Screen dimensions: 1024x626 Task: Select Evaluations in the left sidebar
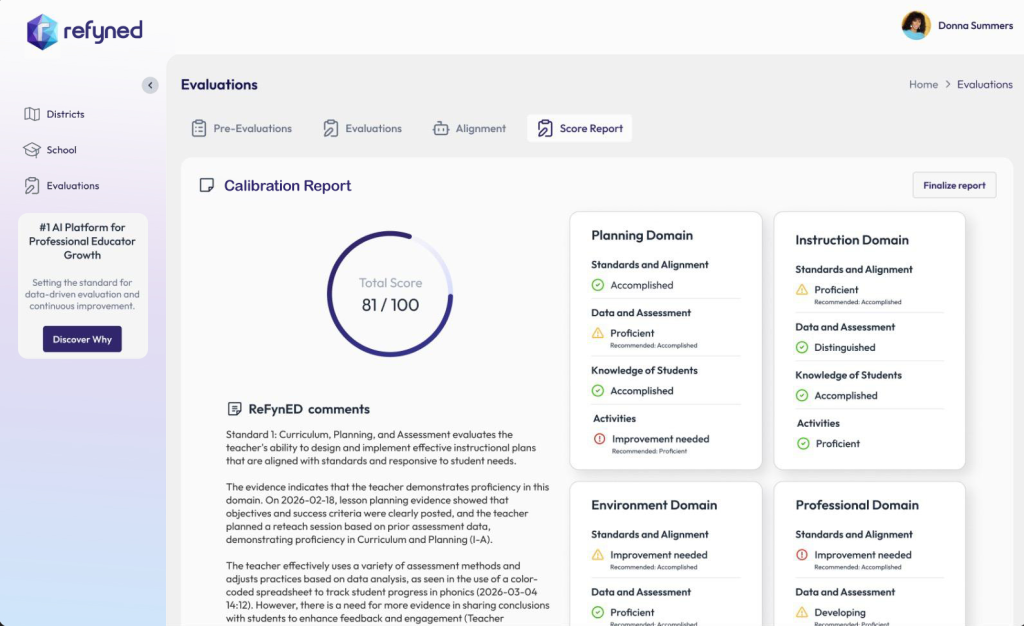72,186
